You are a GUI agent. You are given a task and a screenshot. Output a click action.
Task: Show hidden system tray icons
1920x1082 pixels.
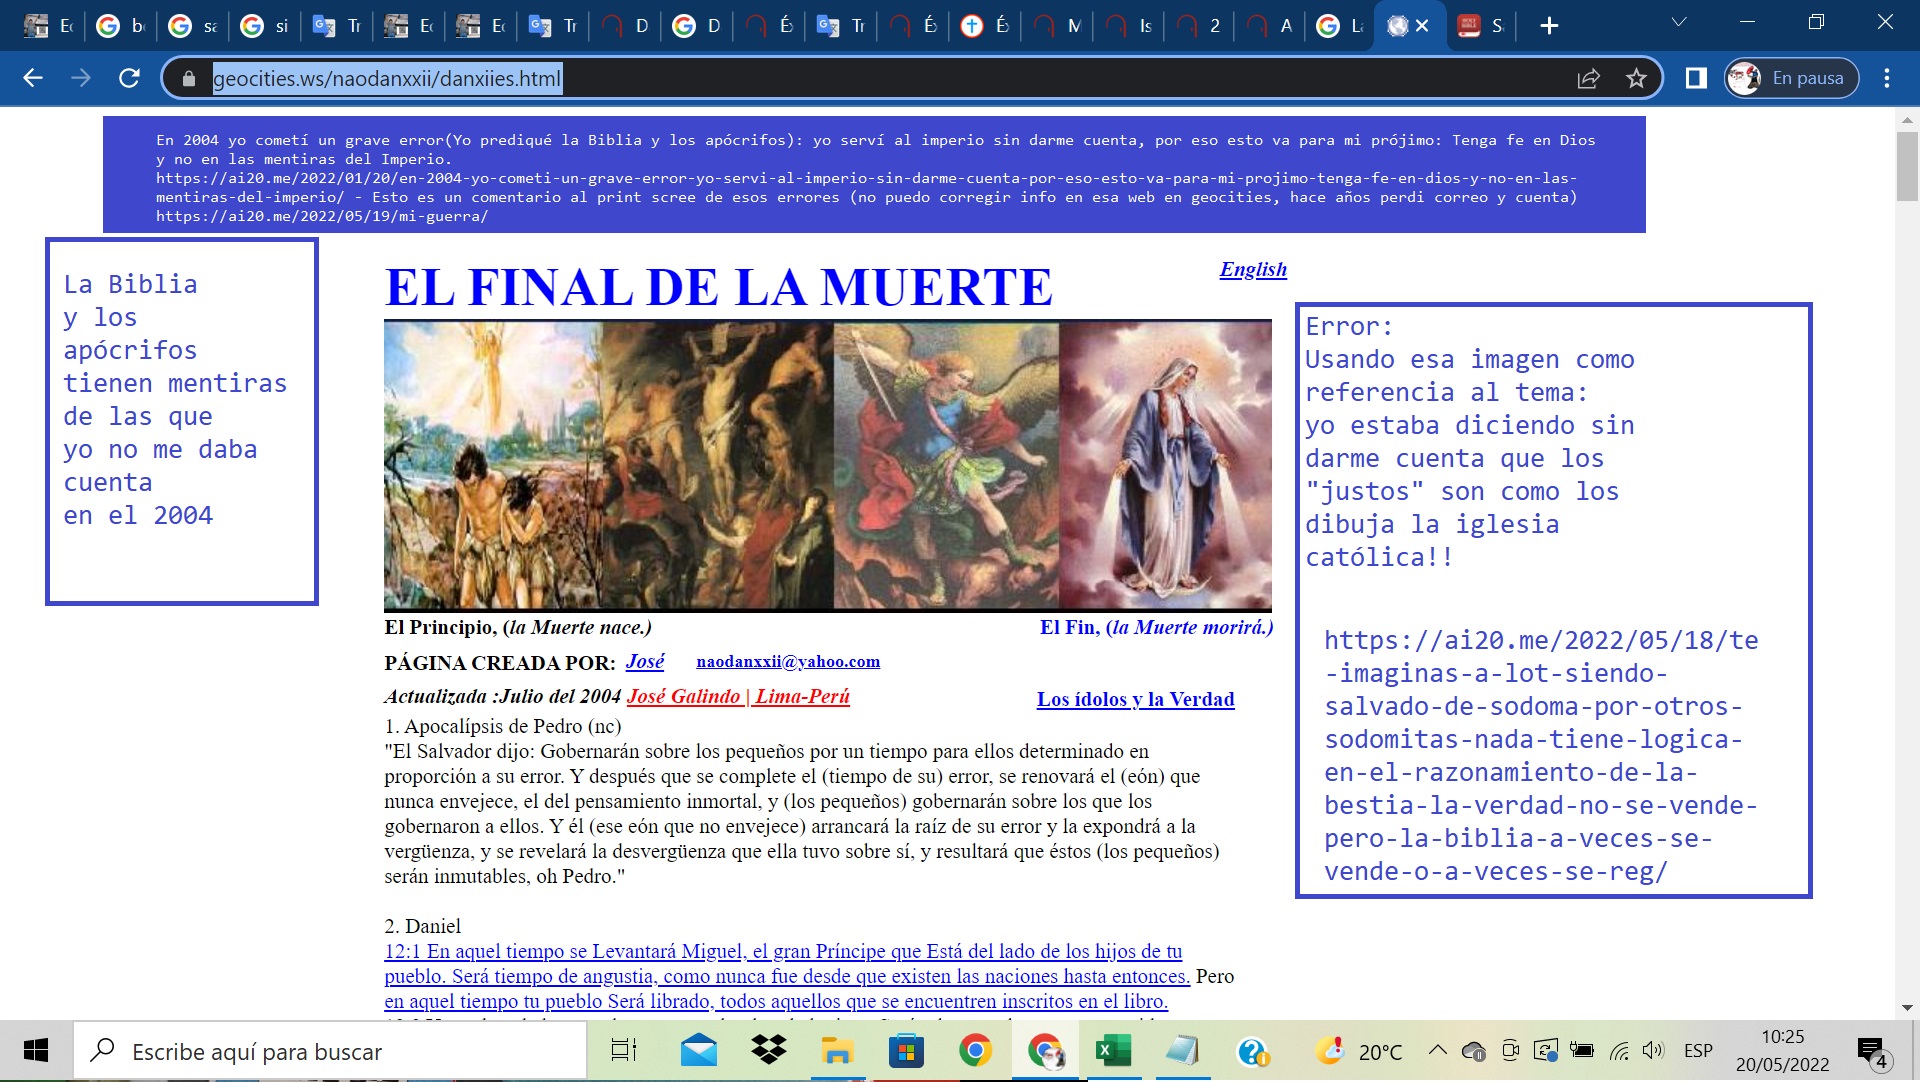click(1437, 1051)
